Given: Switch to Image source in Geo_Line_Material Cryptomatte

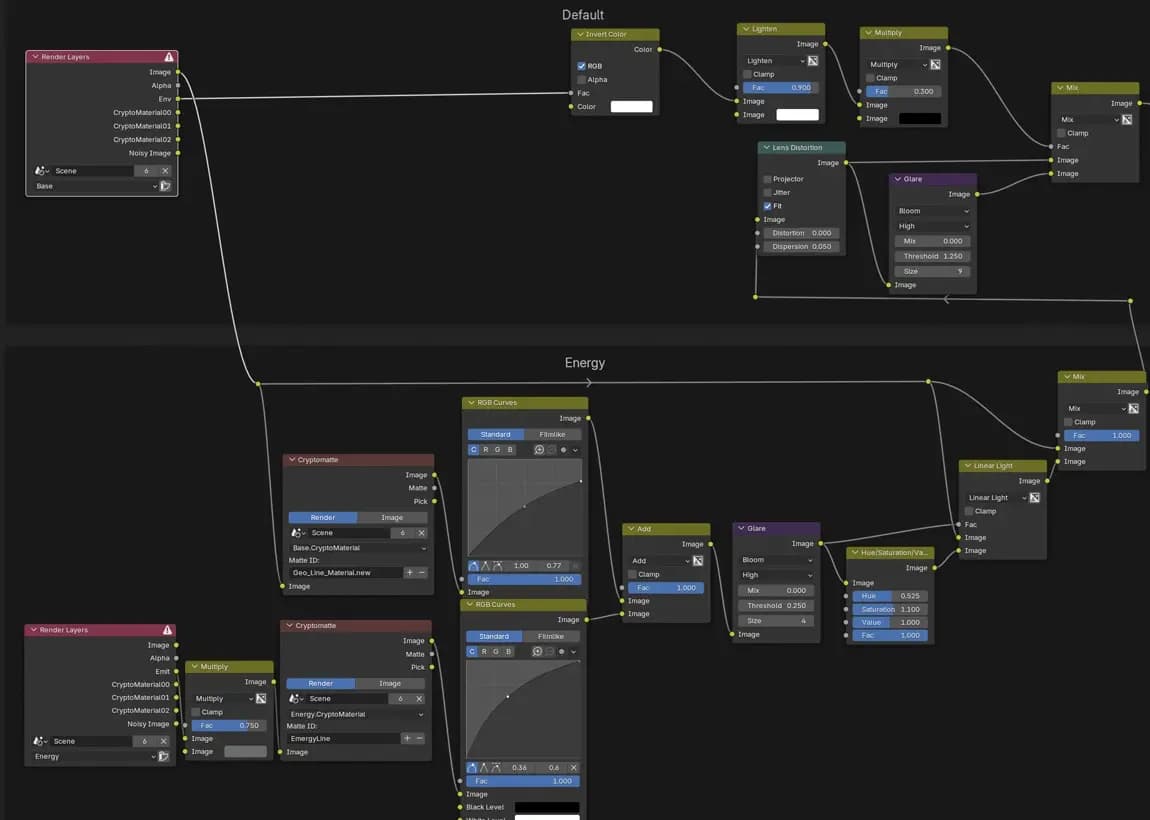Looking at the screenshot, I should pyautogui.click(x=392, y=517).
